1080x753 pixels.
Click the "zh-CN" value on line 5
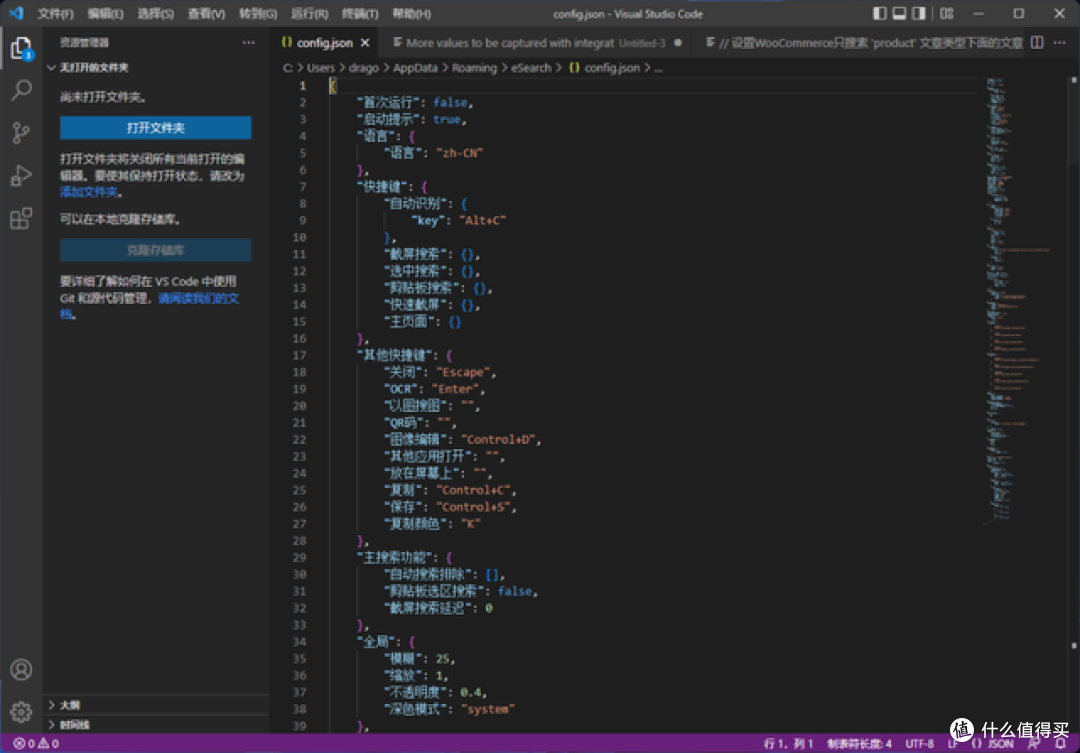[x=459, y=153]
